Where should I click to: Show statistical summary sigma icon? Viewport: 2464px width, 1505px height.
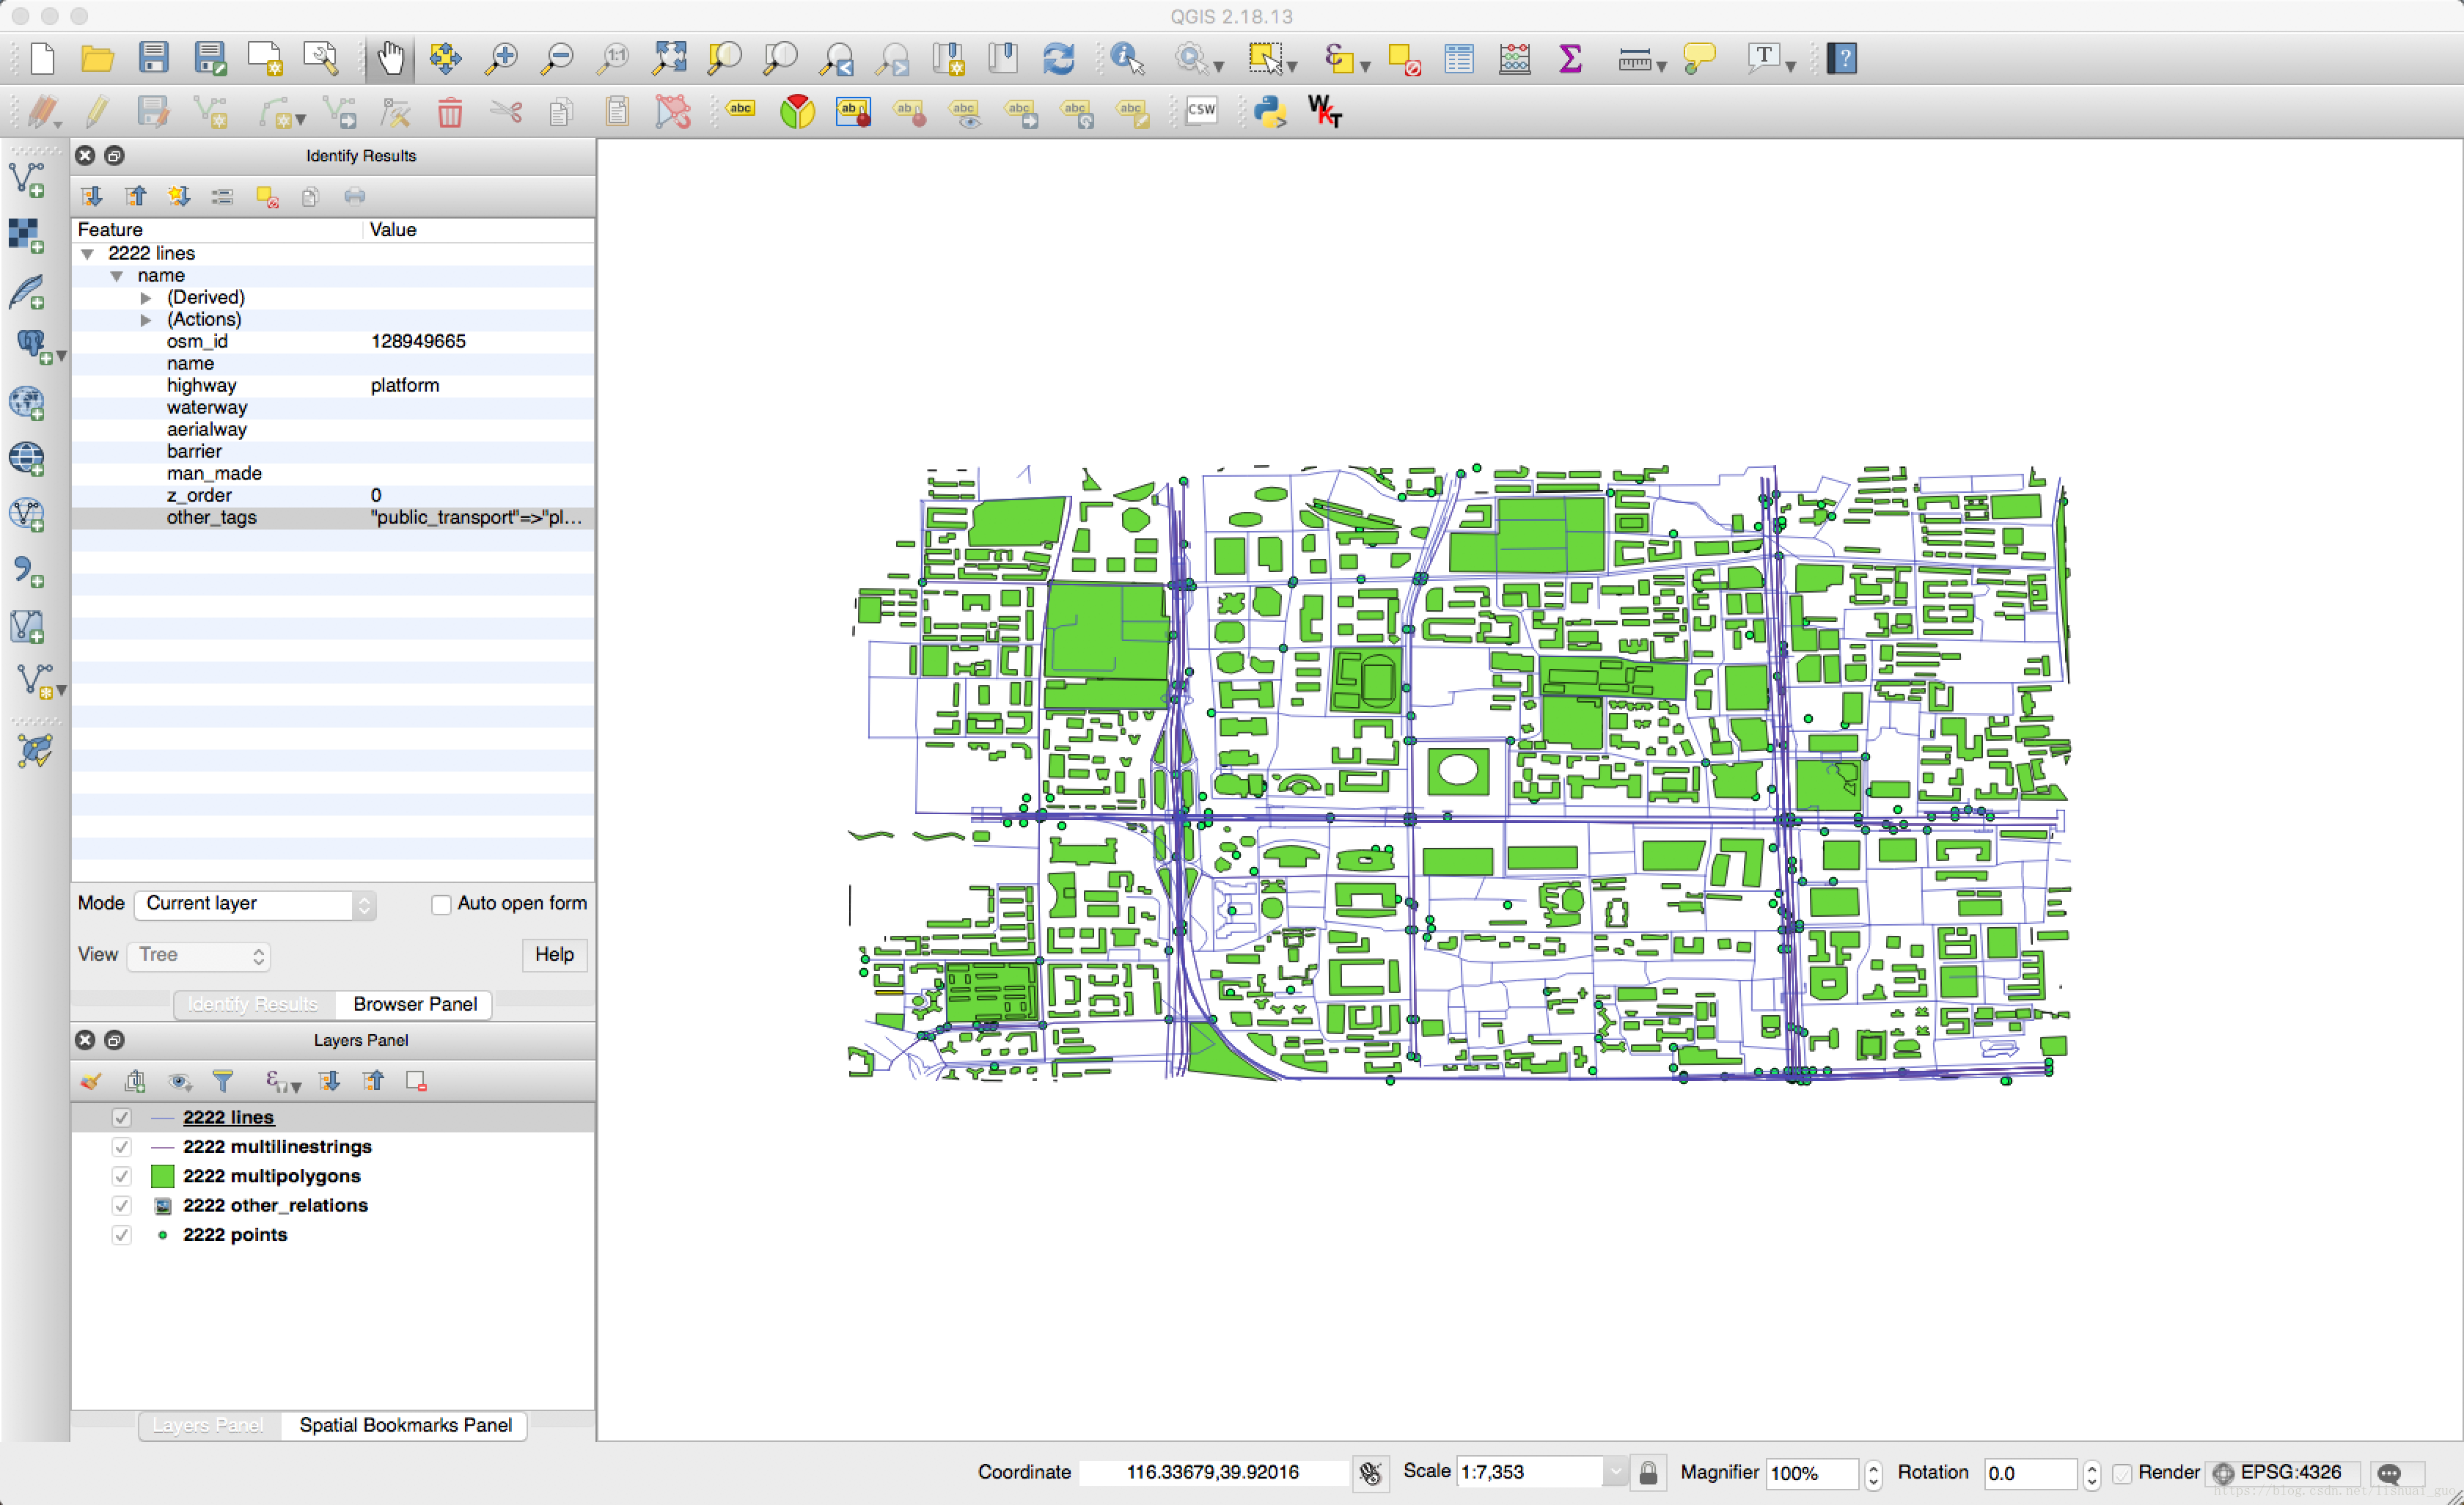coord(1571,58)
